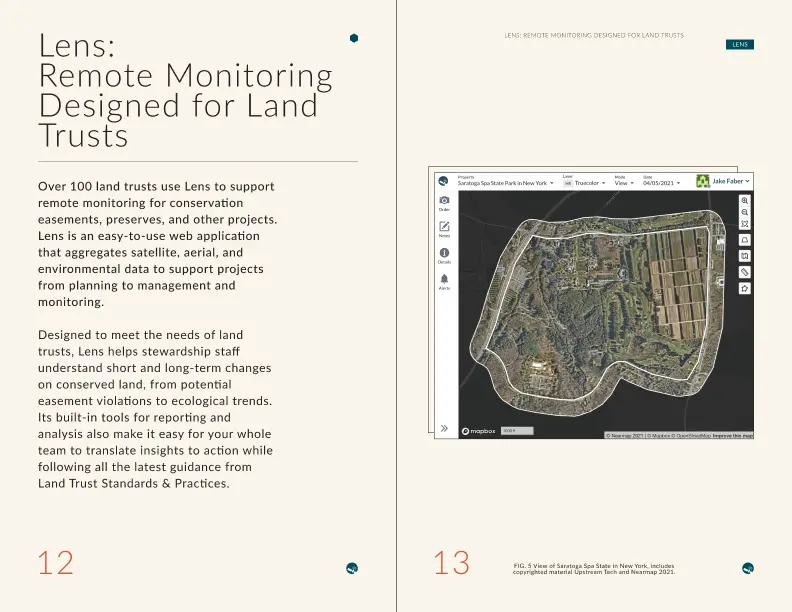Click the teal hexagon marker by title
This screenshot has width=792, height=612.
(x=354, y=38)
